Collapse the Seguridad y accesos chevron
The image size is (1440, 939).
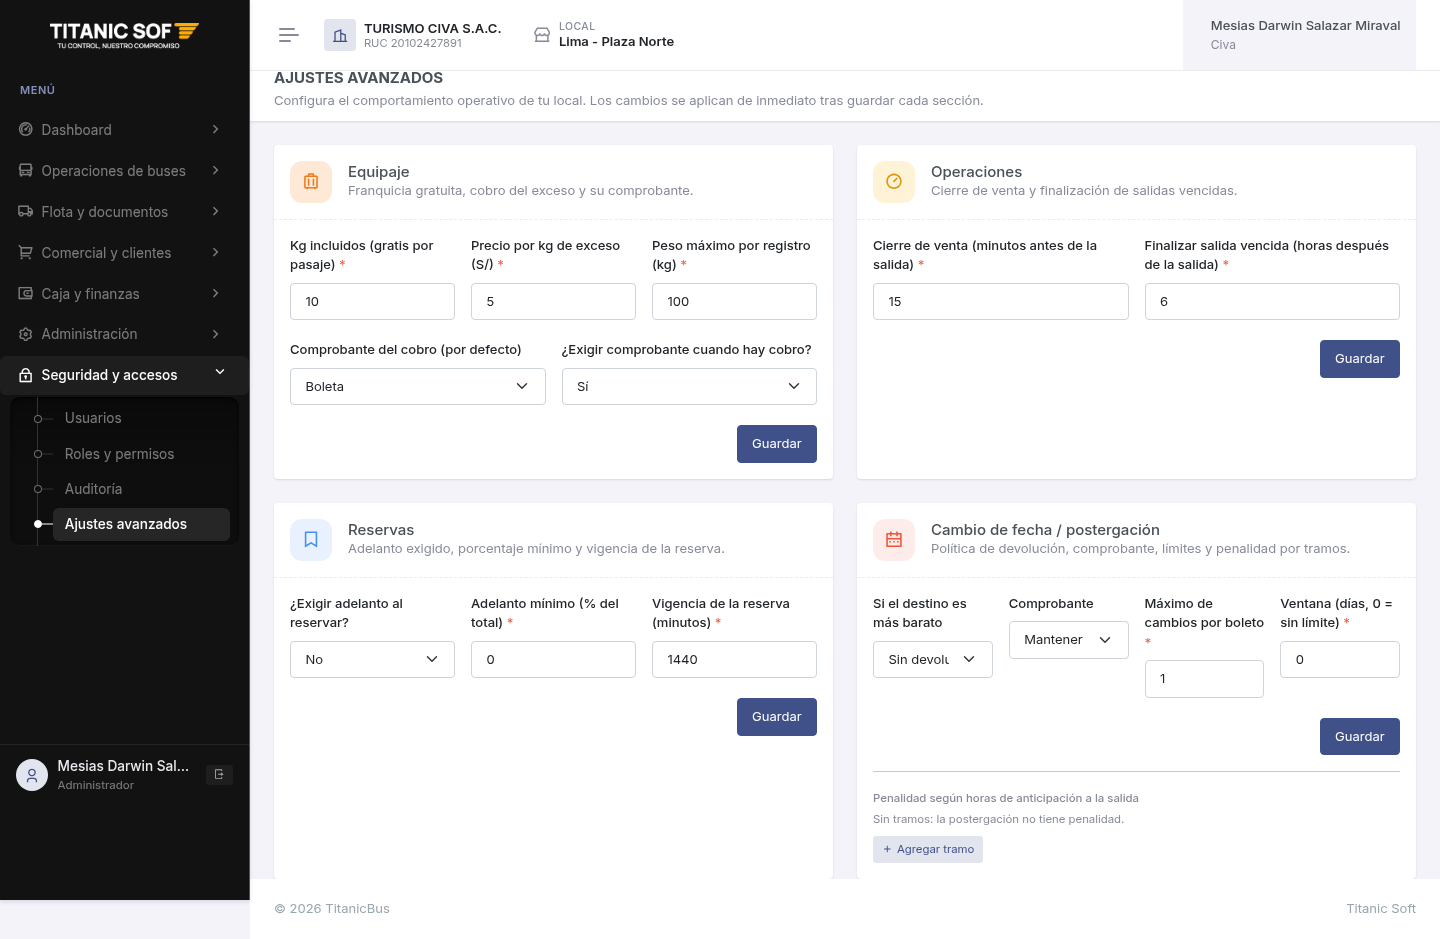[x=220, y=372]
